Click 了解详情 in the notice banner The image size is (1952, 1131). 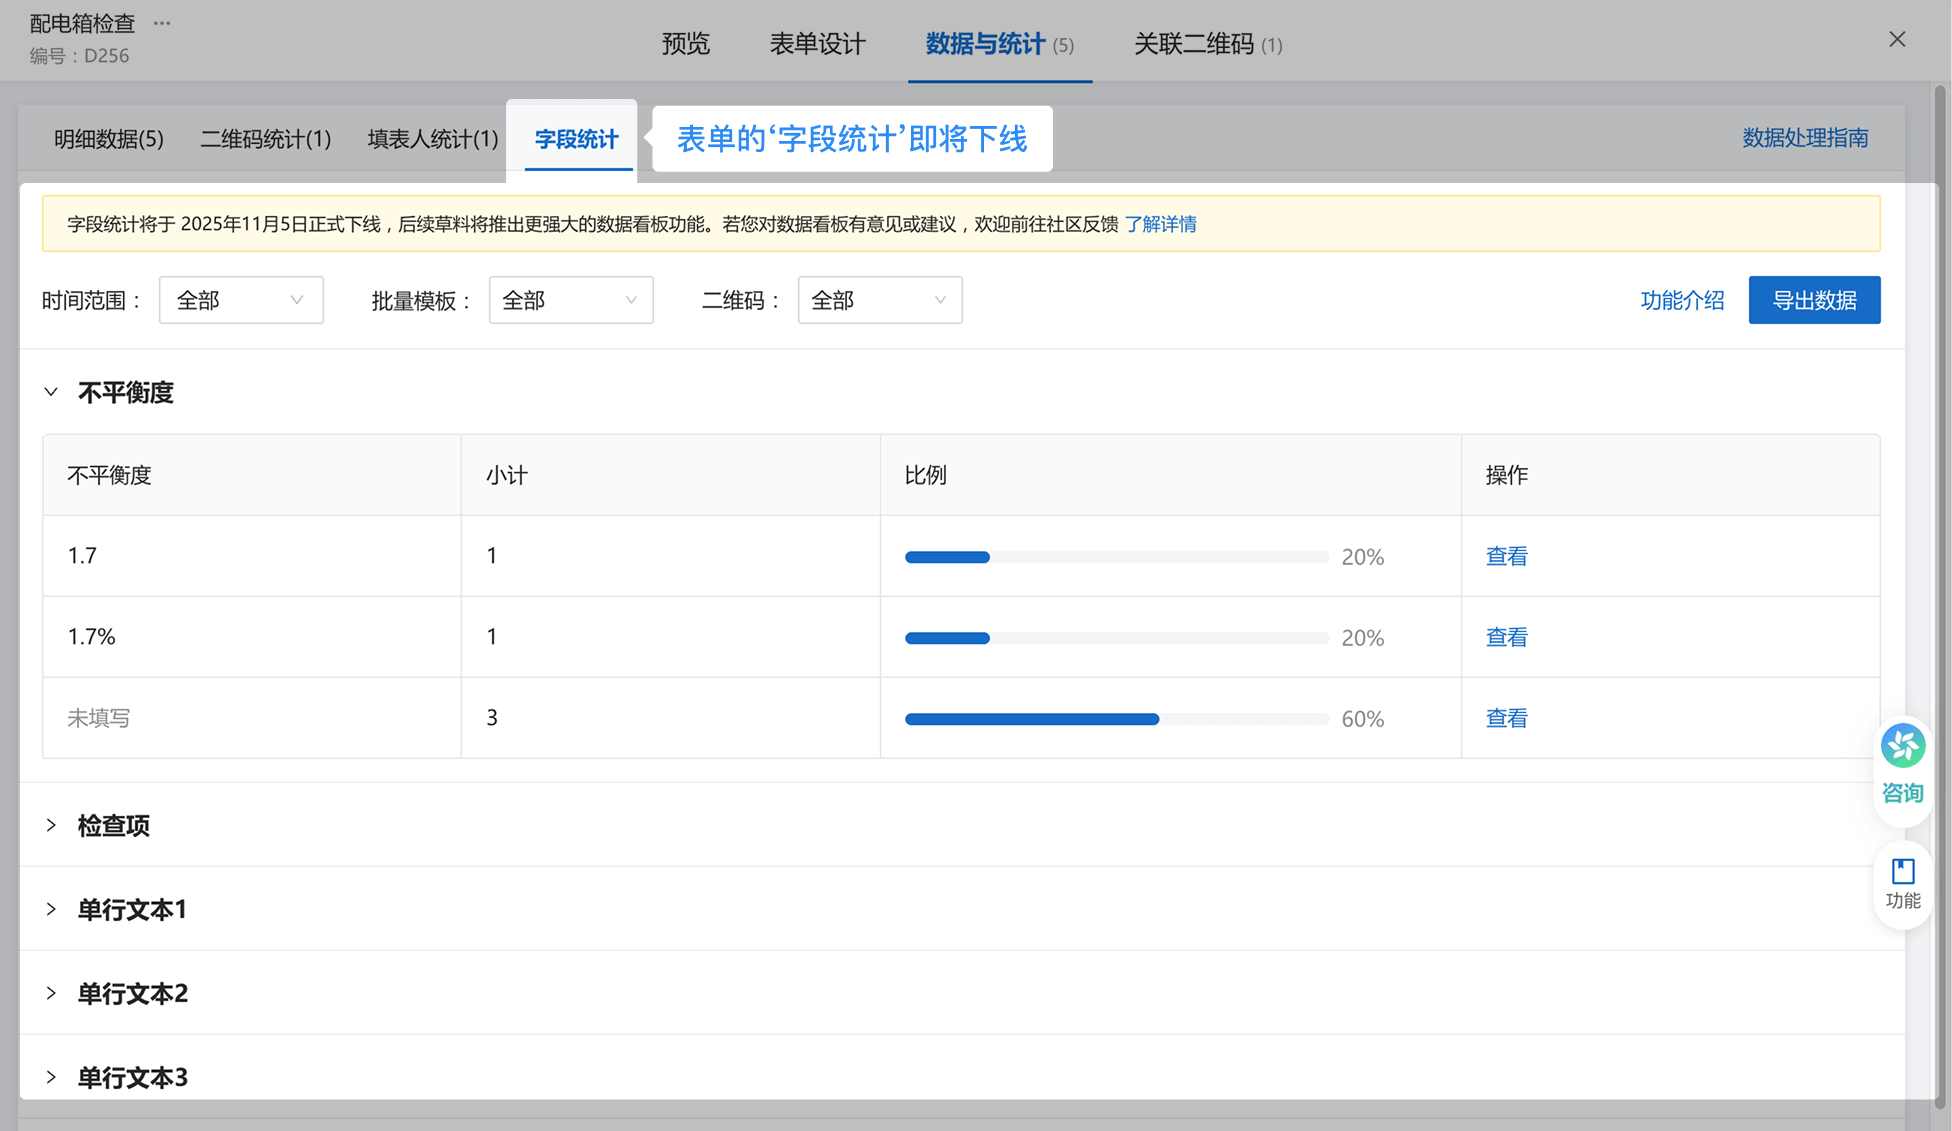tap(1162, 224)
